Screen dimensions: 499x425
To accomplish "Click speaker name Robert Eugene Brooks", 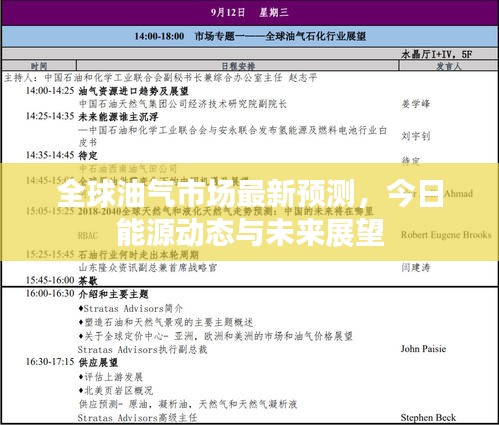I will pyautogui.click(x=446, y=235).
